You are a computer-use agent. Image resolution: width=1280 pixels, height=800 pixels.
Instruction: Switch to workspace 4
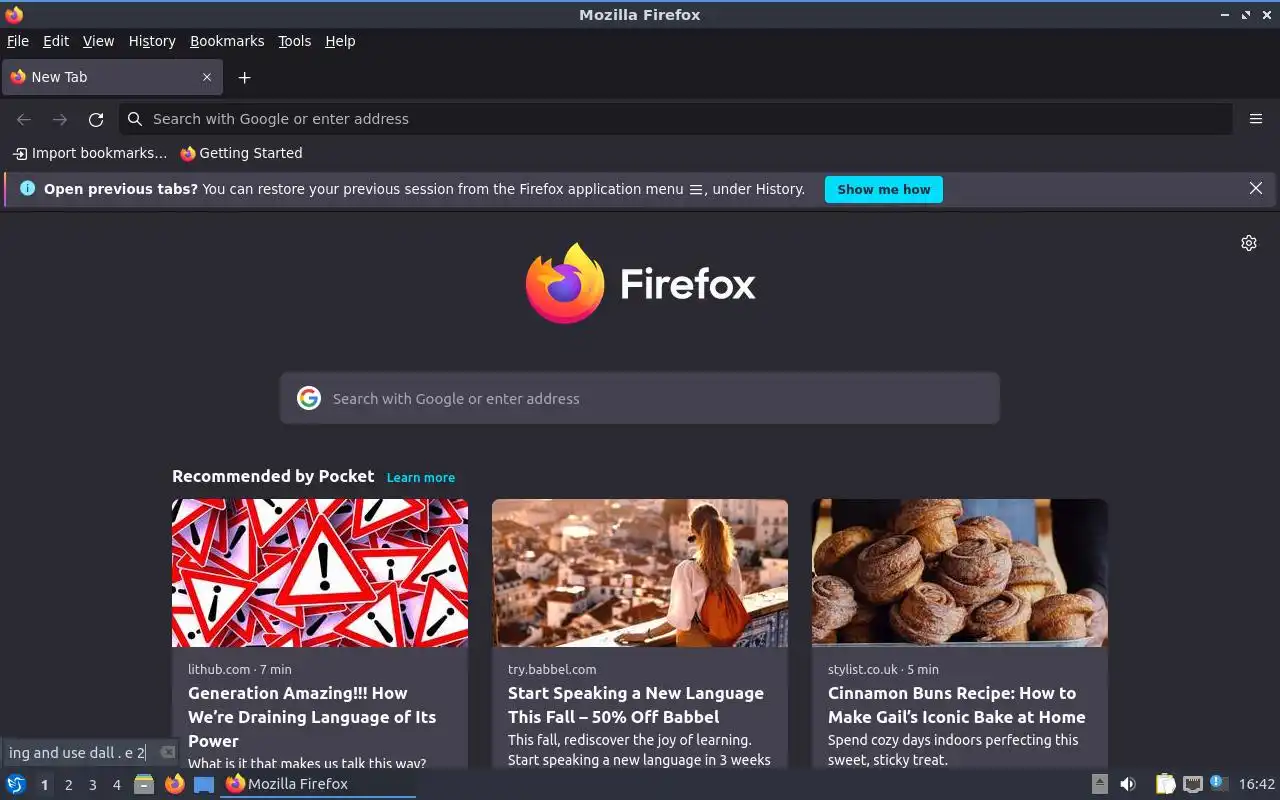pyautogui.click(x=116, y=785)
